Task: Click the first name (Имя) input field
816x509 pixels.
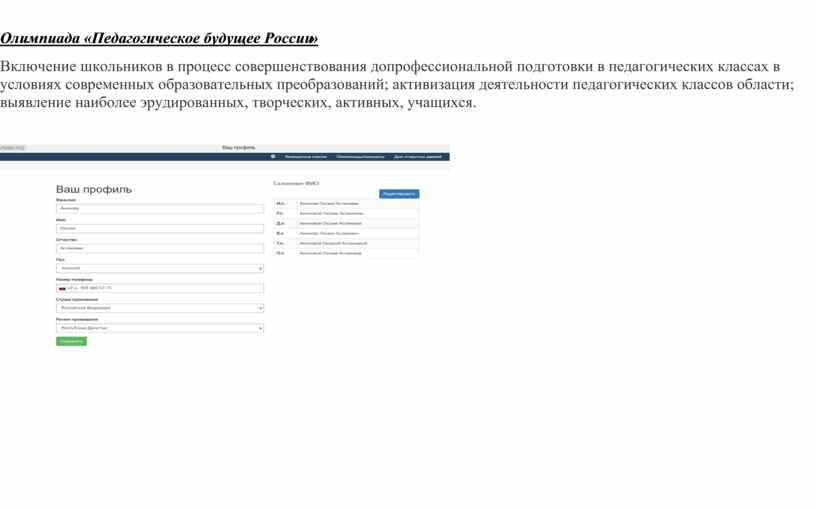Action: click(x=160, y=228)
